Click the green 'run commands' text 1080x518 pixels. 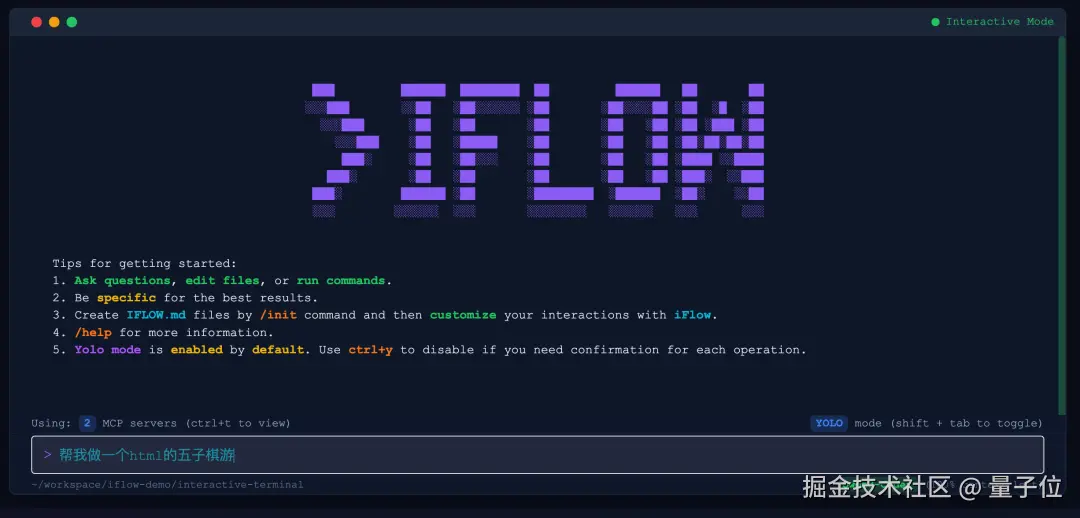(341, 280)
